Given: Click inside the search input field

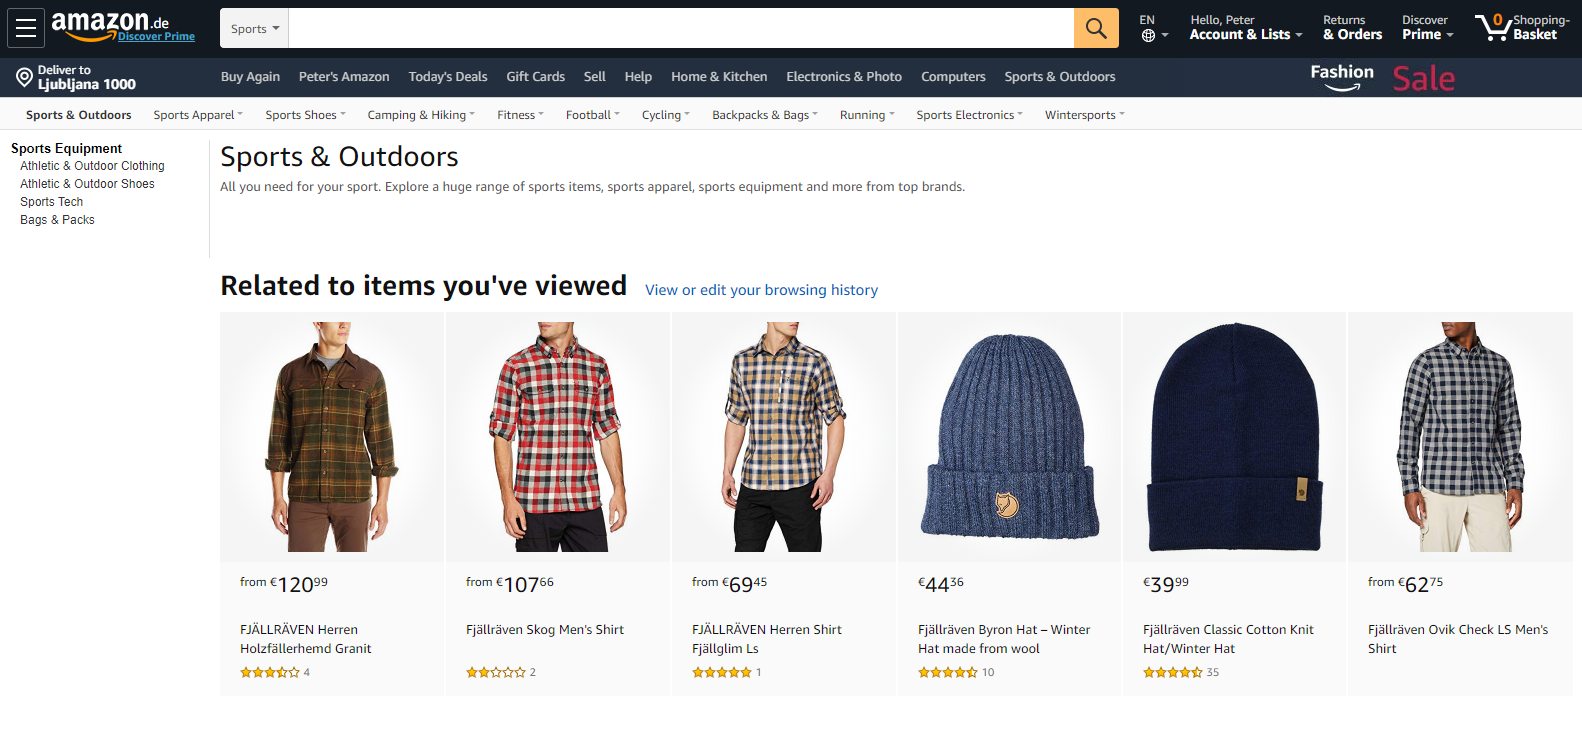Looking at the screenshot, I should (681, 28).
